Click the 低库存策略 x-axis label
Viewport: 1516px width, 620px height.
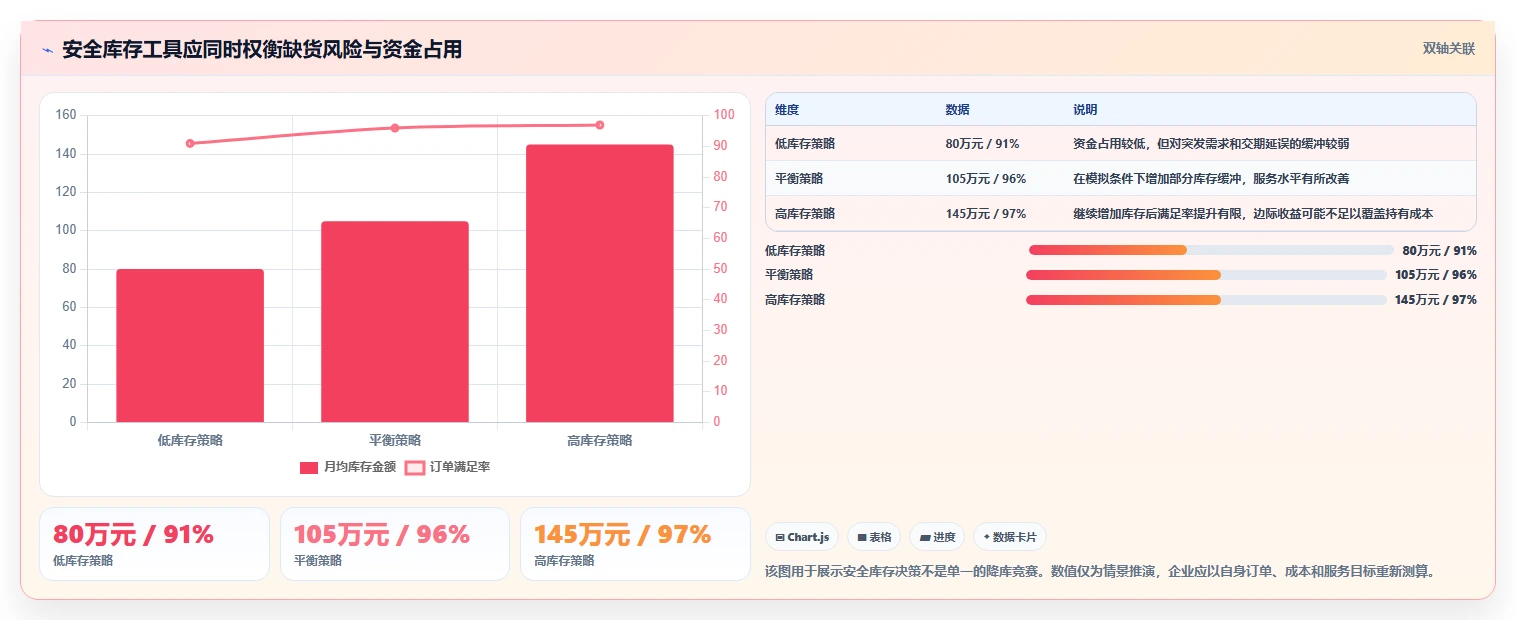point(190,440)
